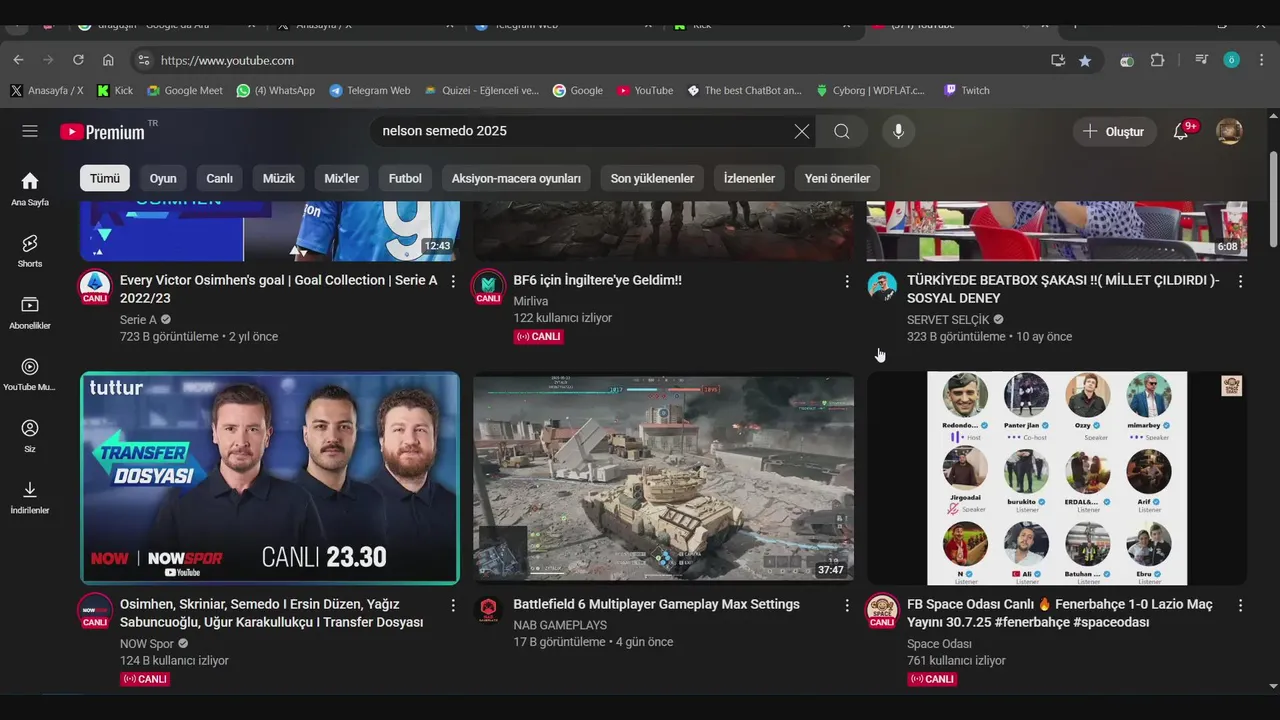This screenshot has width=1280, height=720.
Task: Open options for Every Victor Osimhen's goal video
Action: [x=453, y=281]
